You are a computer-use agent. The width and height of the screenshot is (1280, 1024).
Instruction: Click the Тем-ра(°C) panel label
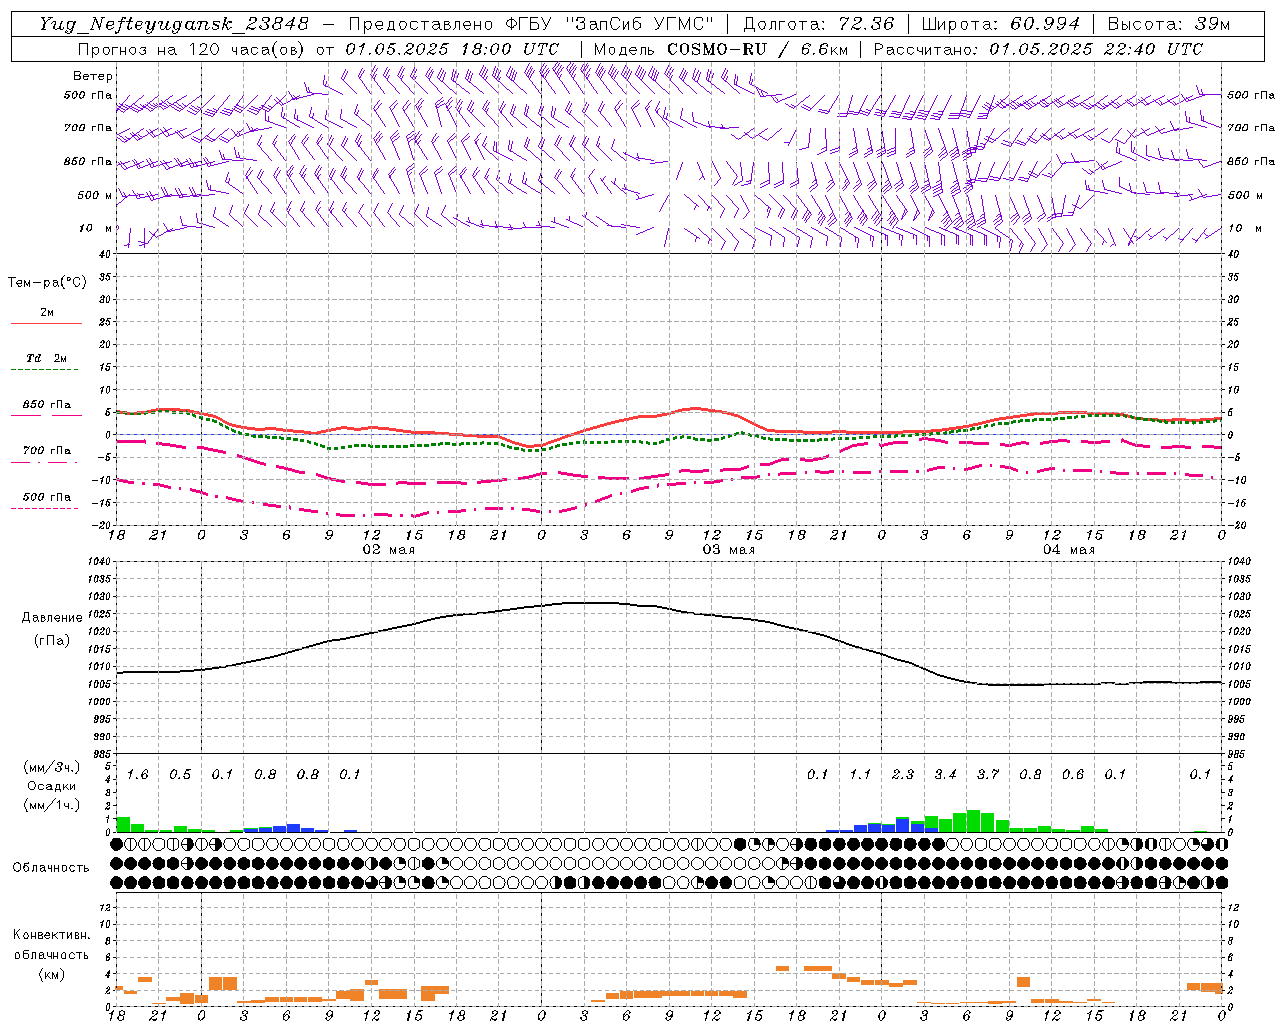(x=47, y=283)
